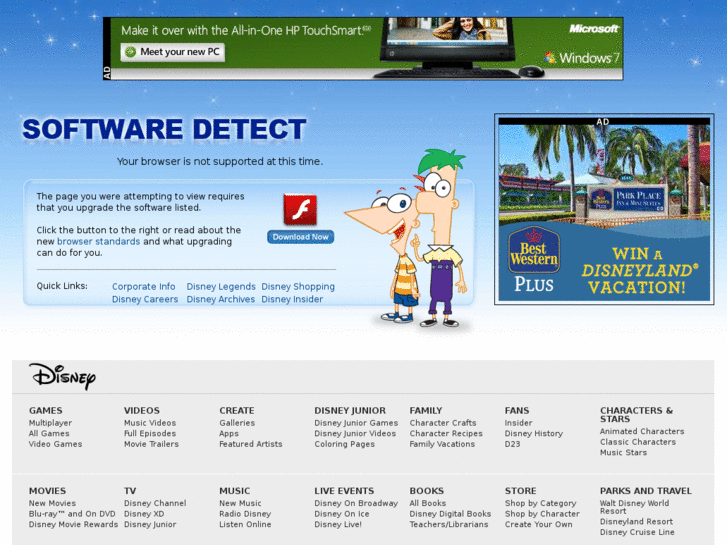727x545 pixels.
Task: Click the red Flash Player icon
Action: pos(300,210)
